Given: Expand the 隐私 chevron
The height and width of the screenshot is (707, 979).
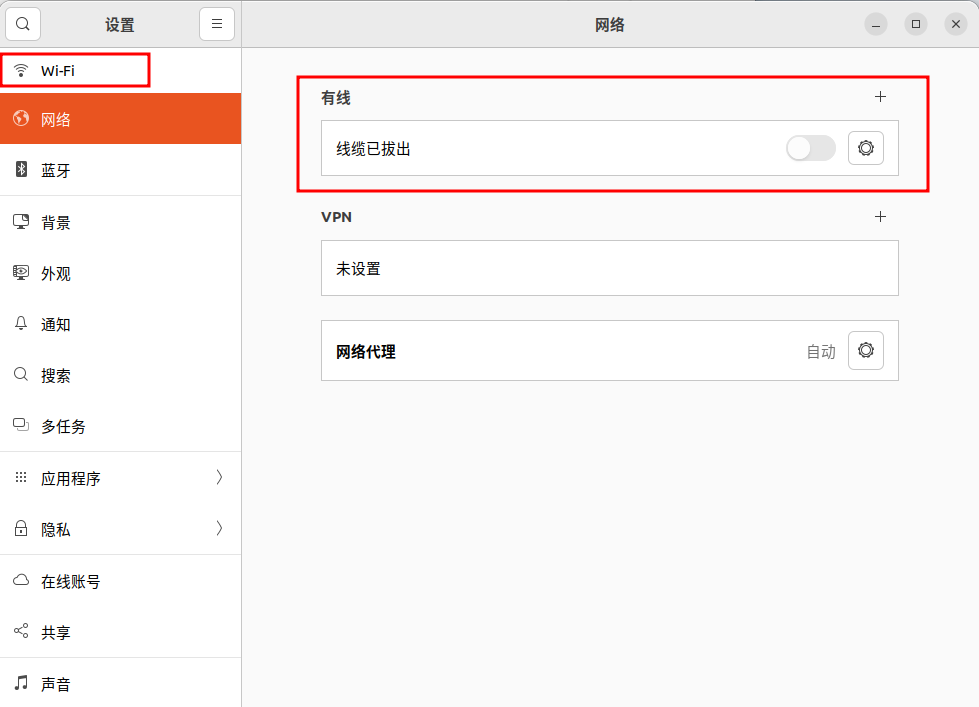Looking at the screenshot, I should pos(219,528).
